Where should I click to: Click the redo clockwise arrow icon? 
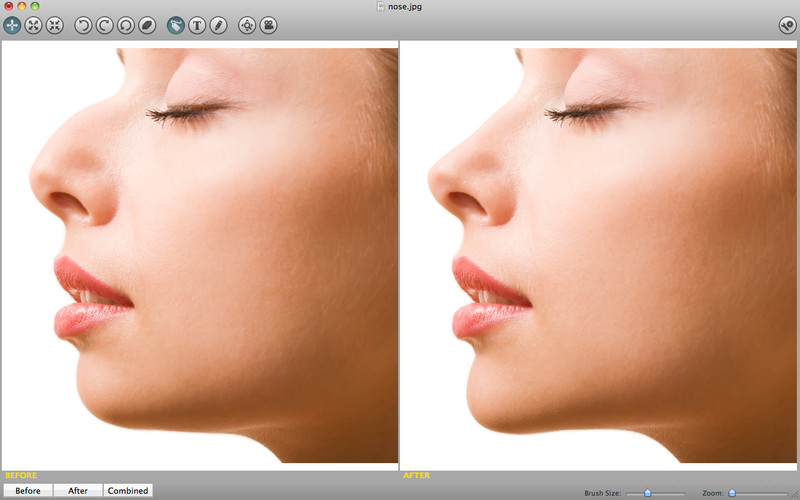(x=104, y=26)
